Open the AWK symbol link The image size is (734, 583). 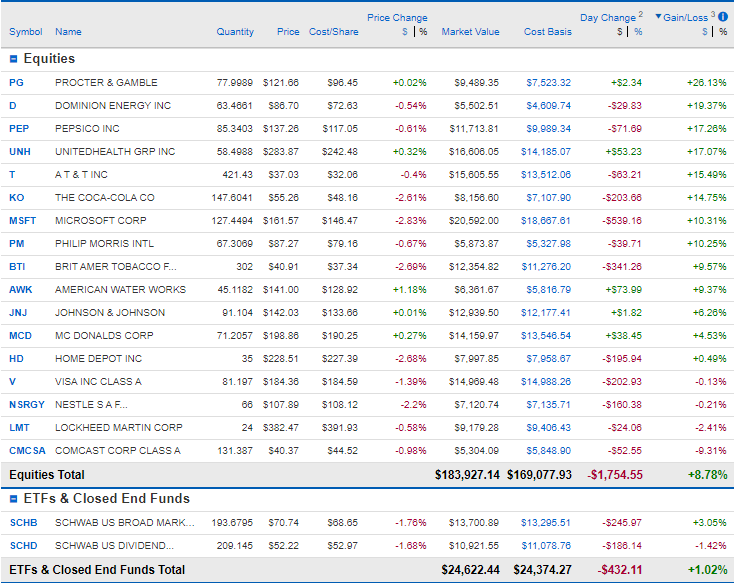pyautogui.click(x=21, y=289)
